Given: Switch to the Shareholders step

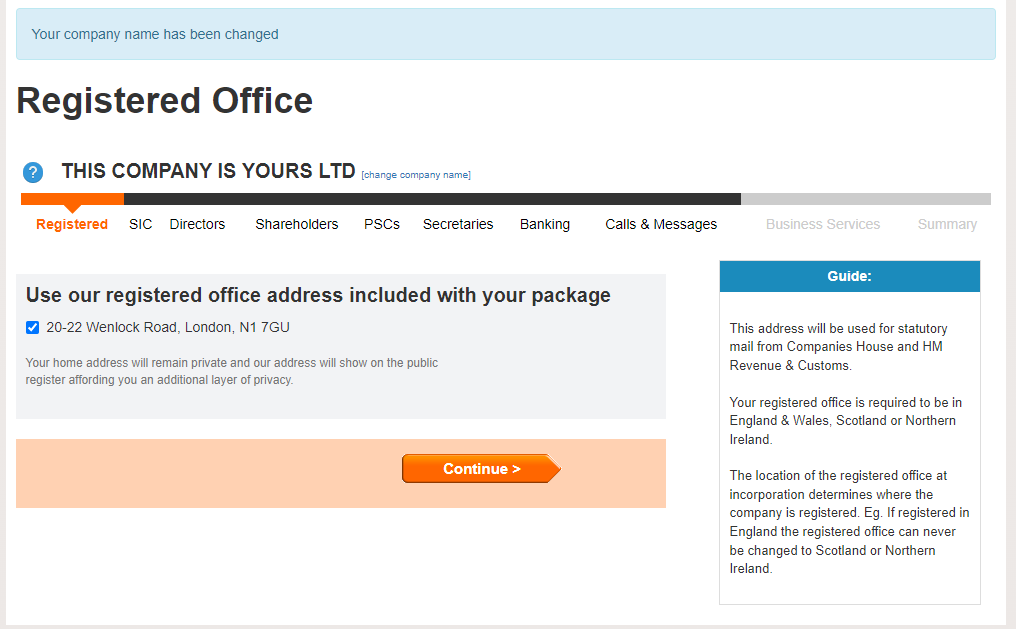Looking at the screenshot, I should (x=297, y=224).
